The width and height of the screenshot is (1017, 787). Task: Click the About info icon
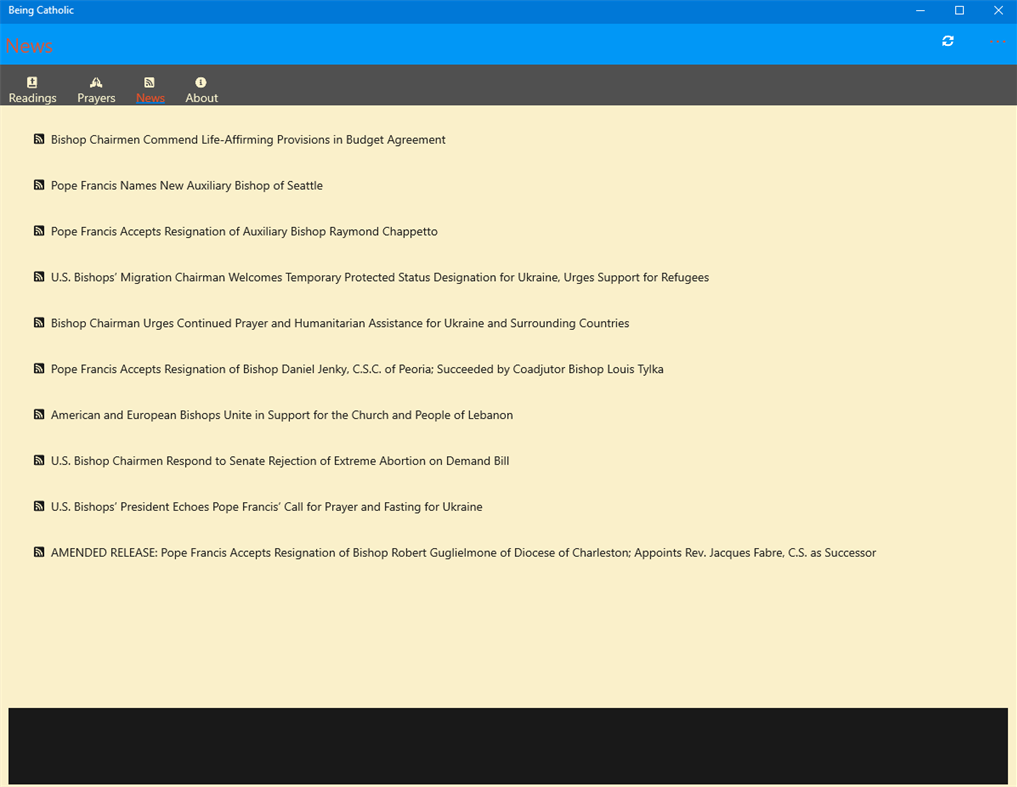[201, 84]
